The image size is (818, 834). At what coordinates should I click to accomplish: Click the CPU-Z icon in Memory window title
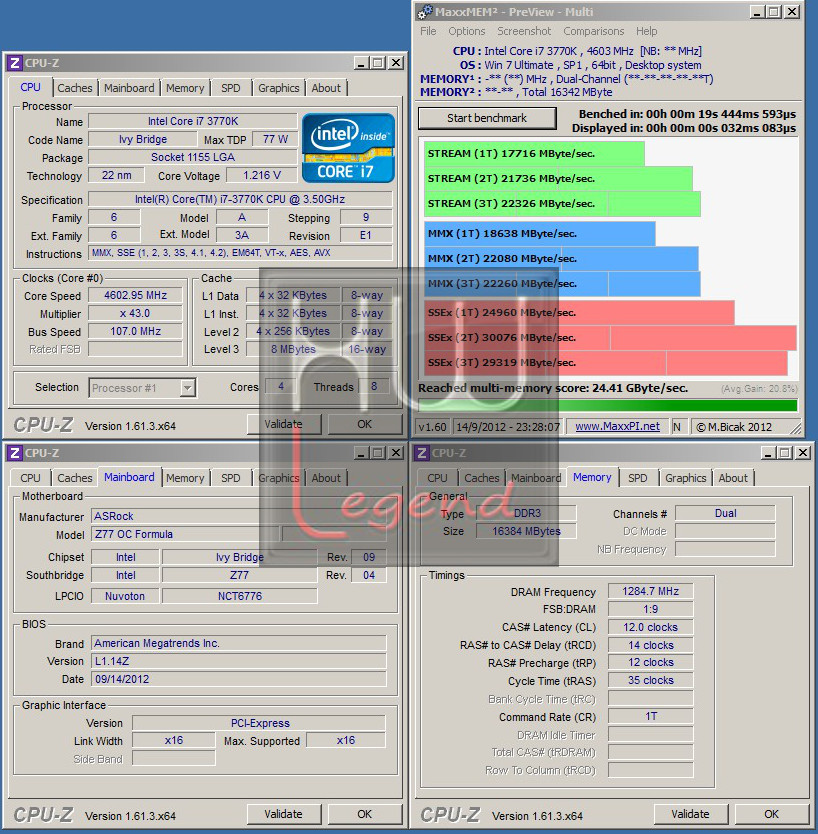coord(422,453)
